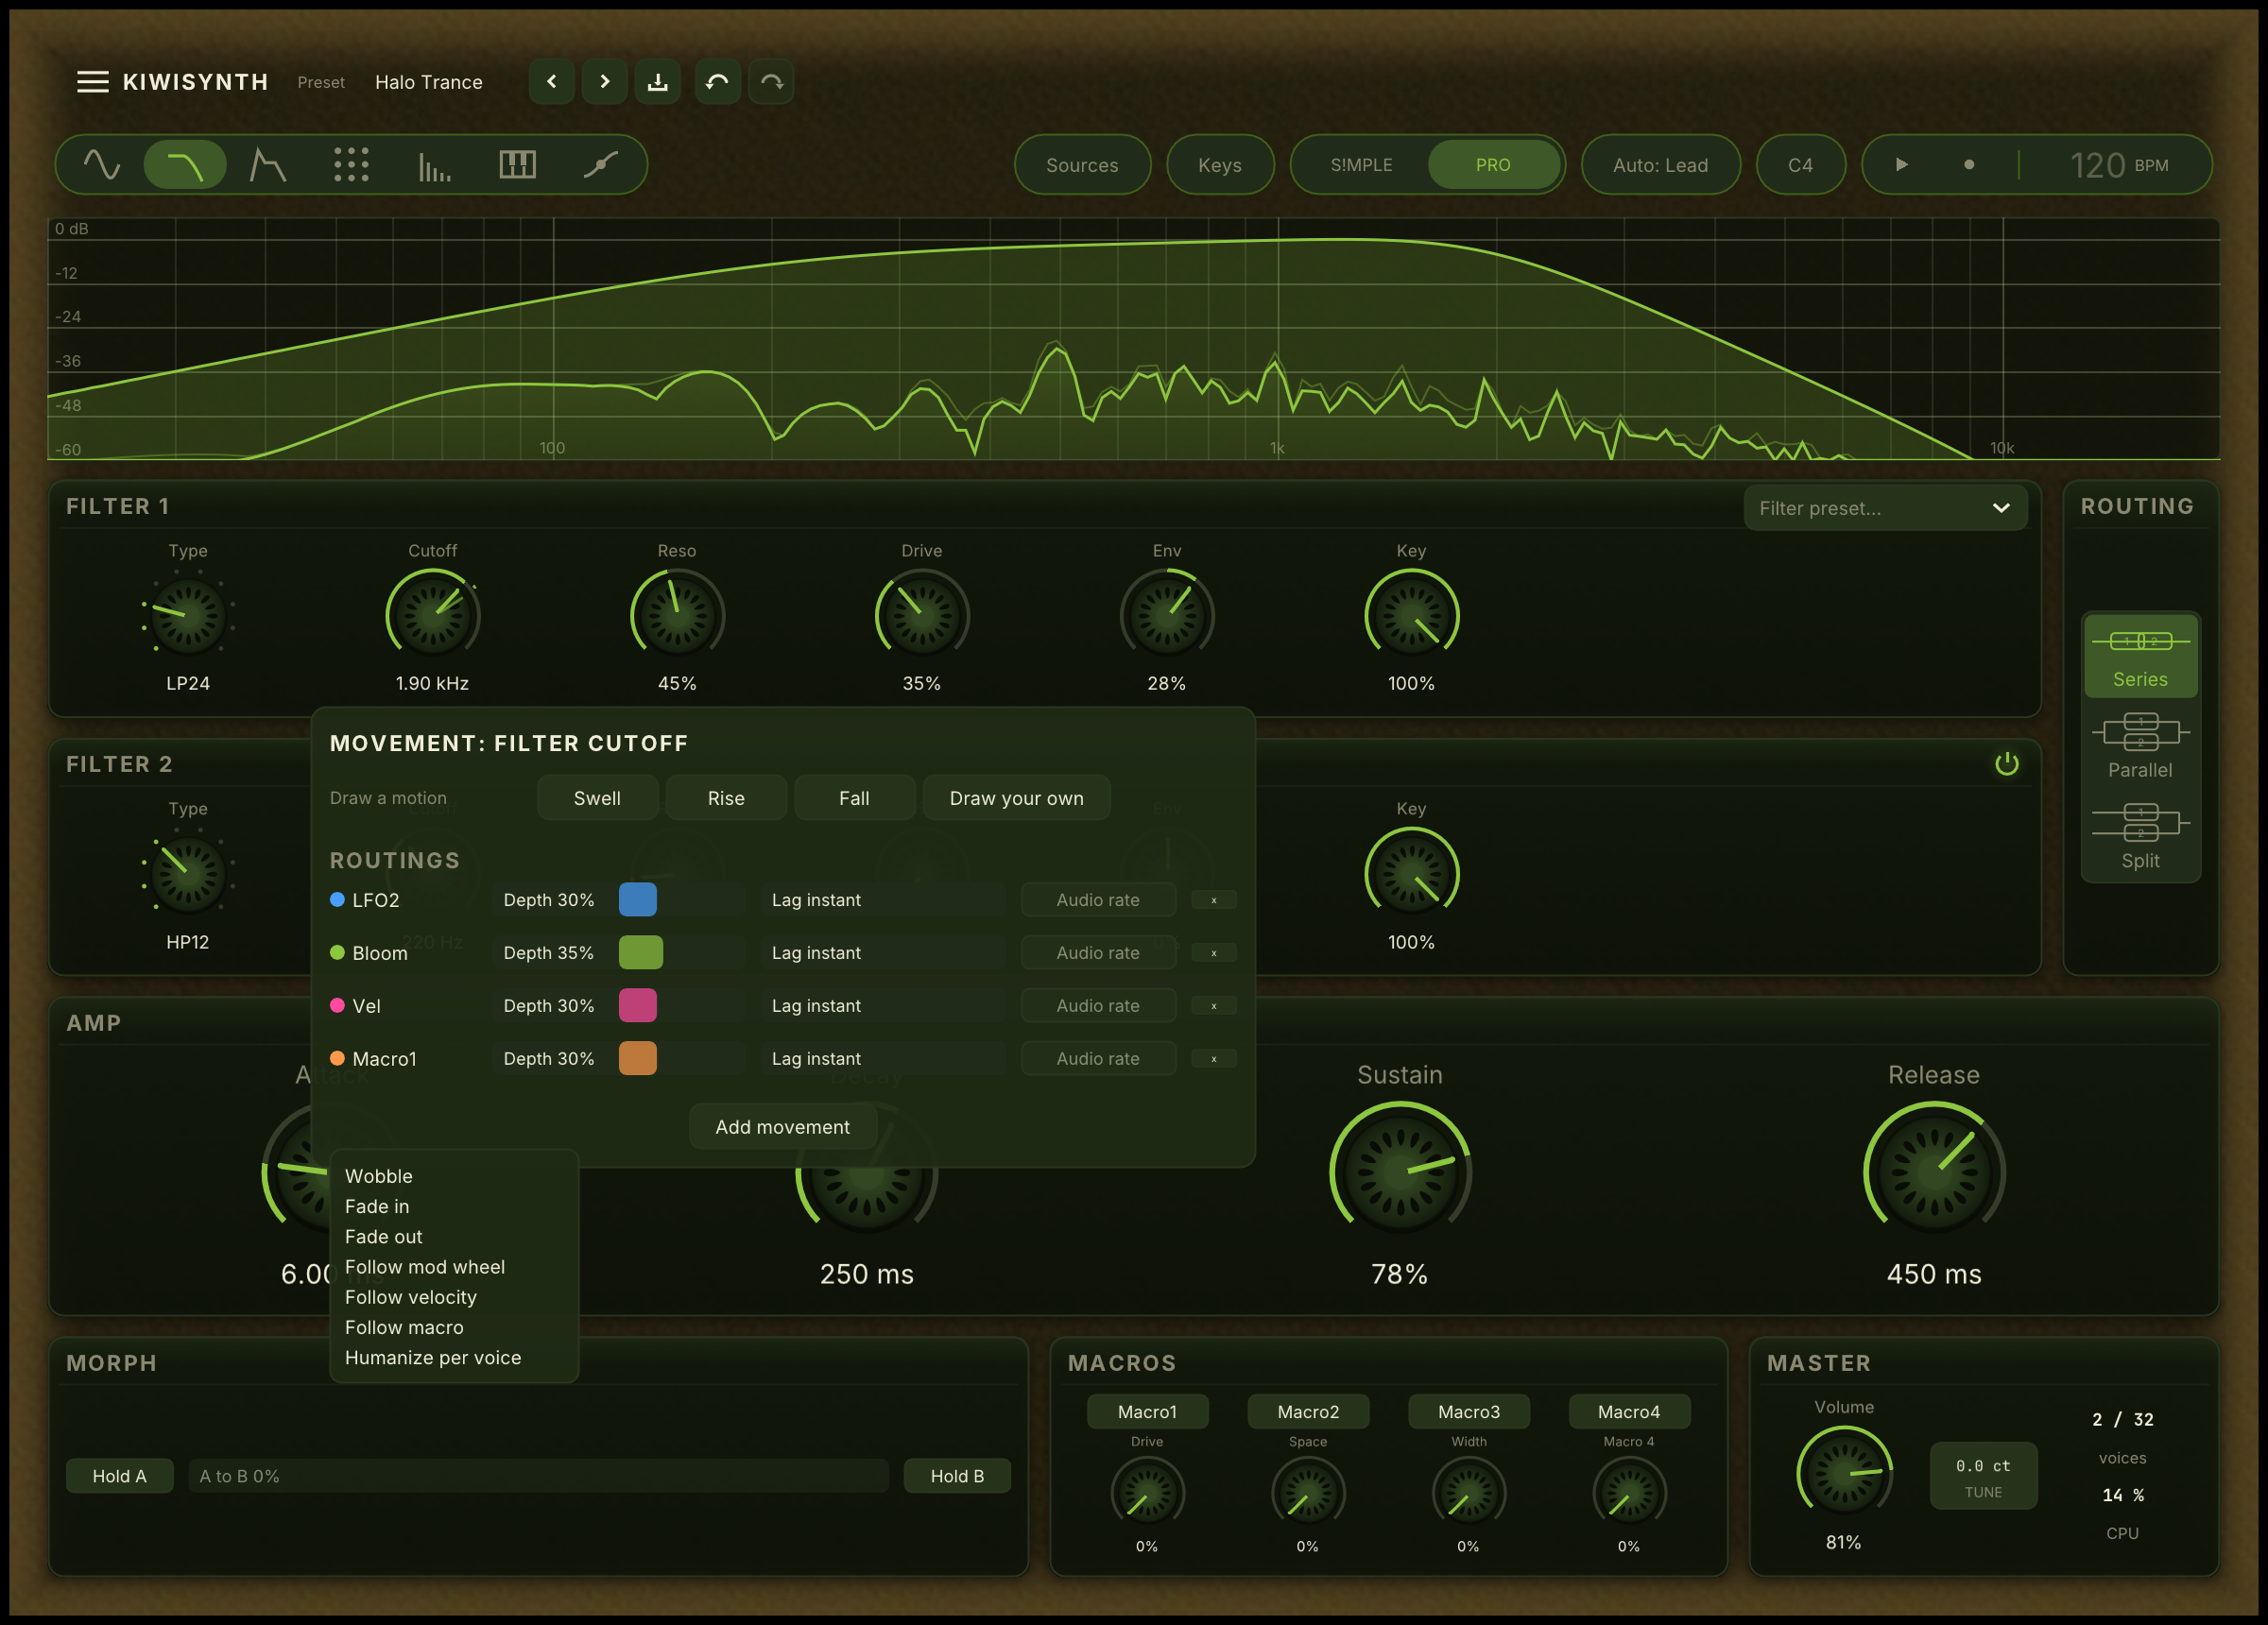
Task: Open the Filter preset dropdown
Action: point(1885,508)
